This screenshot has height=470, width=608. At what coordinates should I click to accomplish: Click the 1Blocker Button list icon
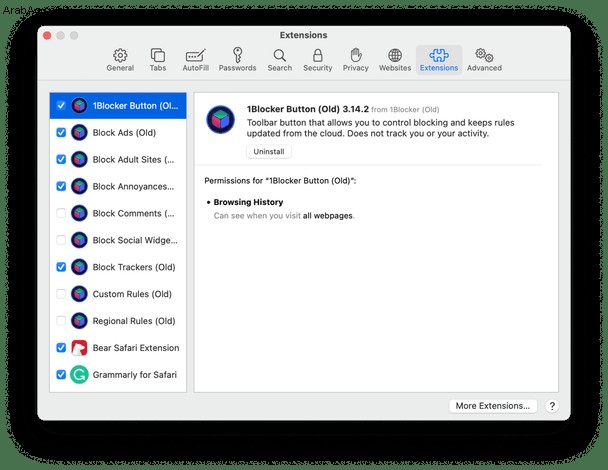[79, 105]
